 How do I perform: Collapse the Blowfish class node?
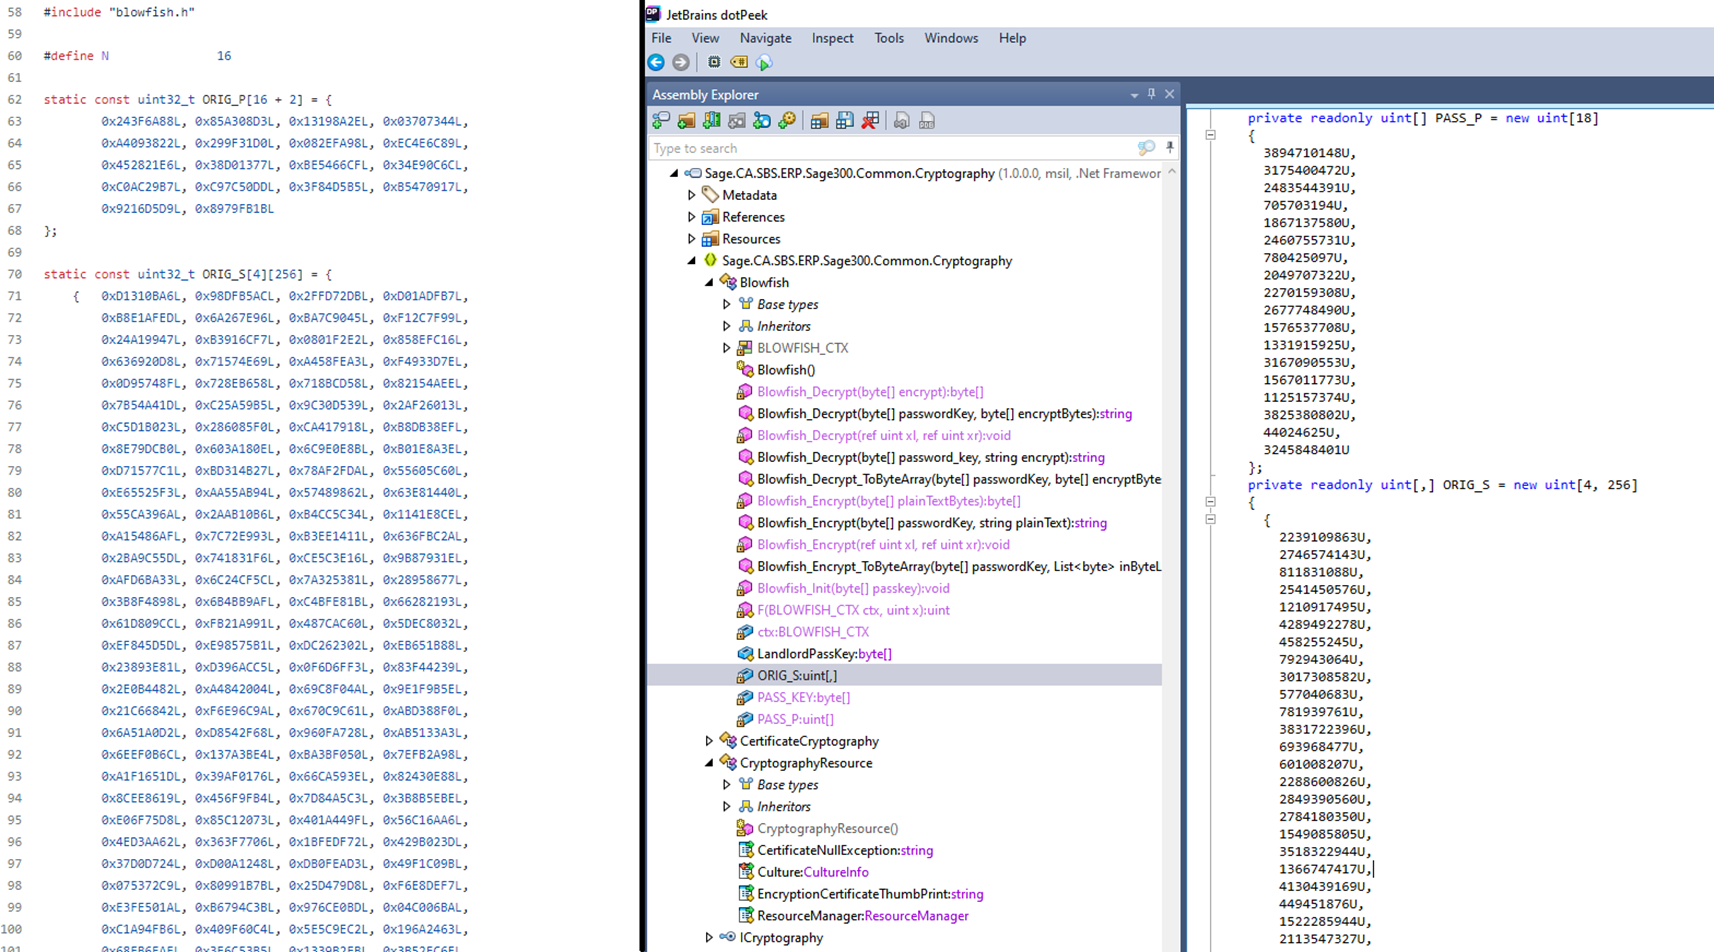pyautogui.click(x=709, y=283)
